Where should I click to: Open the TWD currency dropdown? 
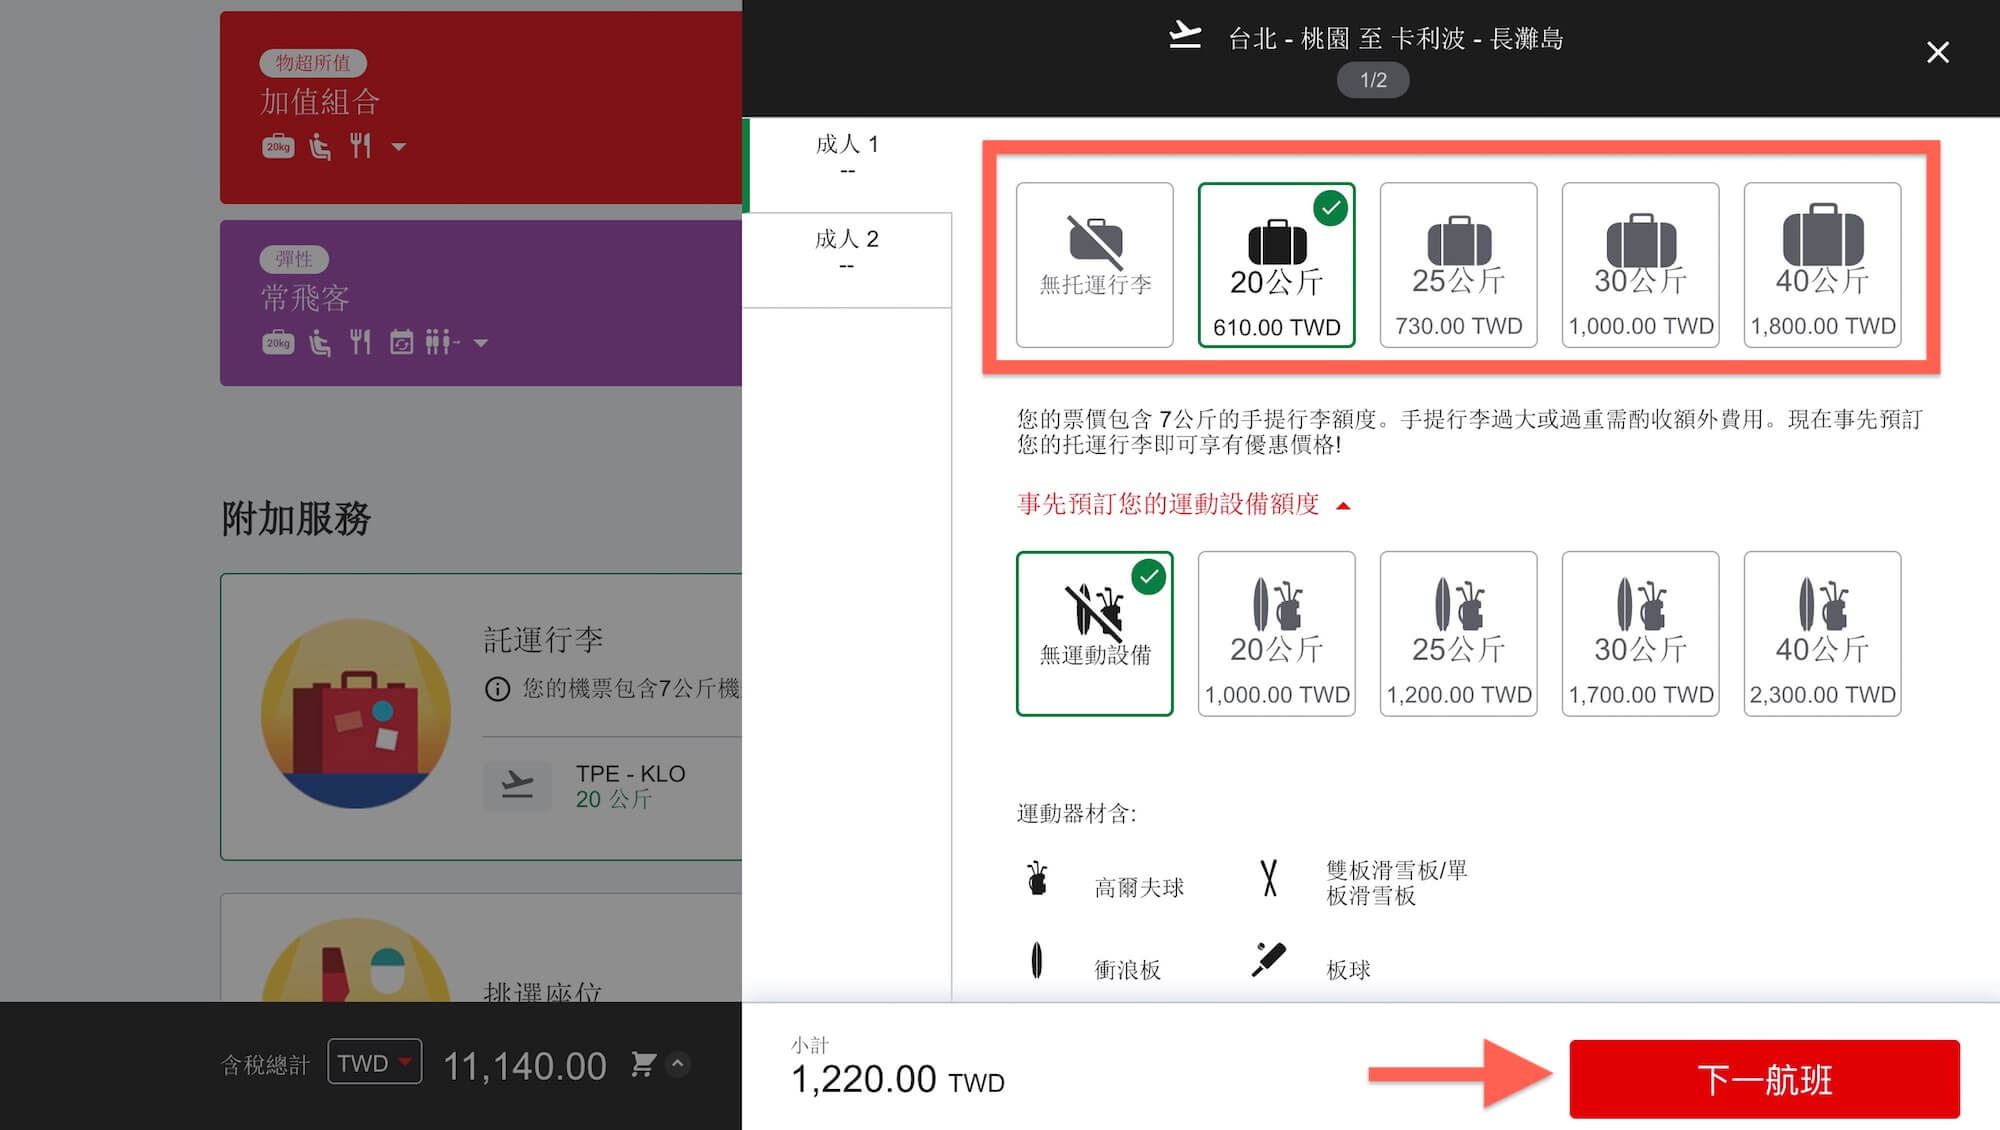pyautogui.click(x=374, y=1063)
